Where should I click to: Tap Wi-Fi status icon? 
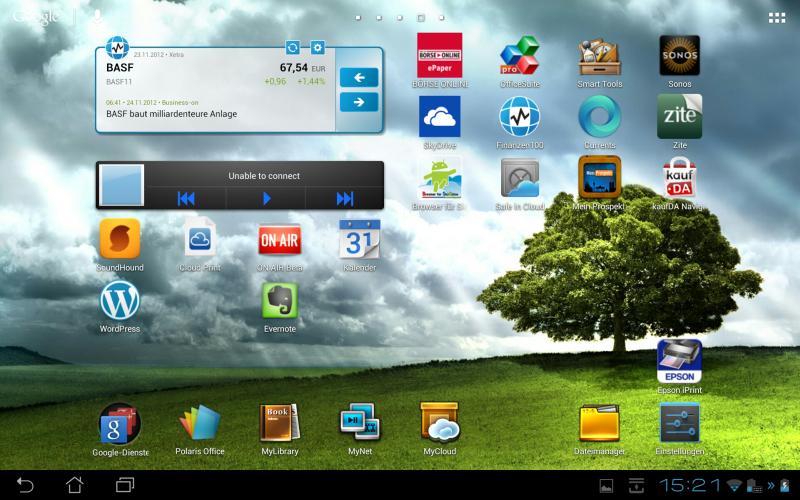point(734,485)
